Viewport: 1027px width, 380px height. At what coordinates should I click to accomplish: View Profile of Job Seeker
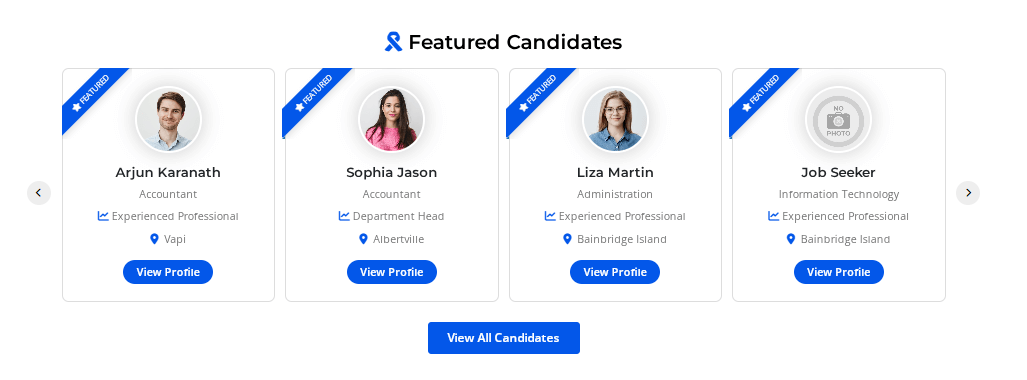[x=838, y=272]
